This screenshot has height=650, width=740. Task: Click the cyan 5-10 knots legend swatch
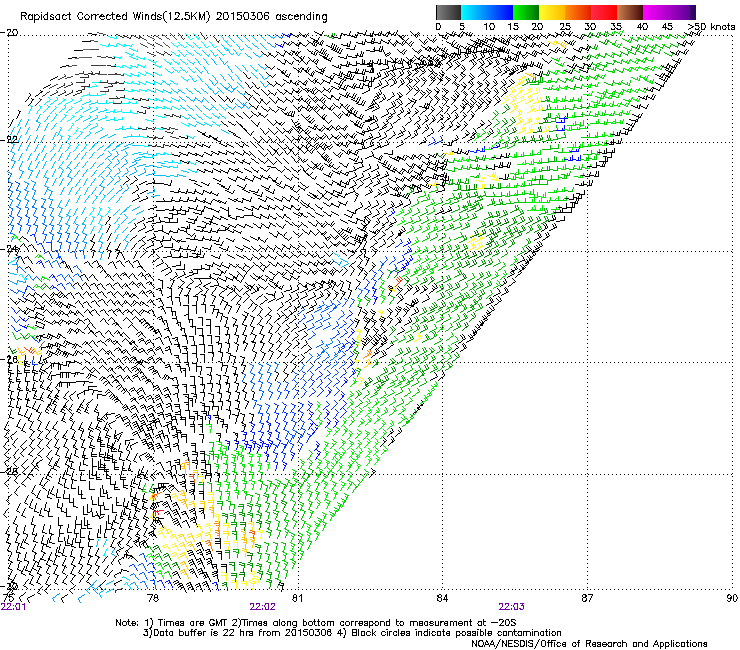474,12
